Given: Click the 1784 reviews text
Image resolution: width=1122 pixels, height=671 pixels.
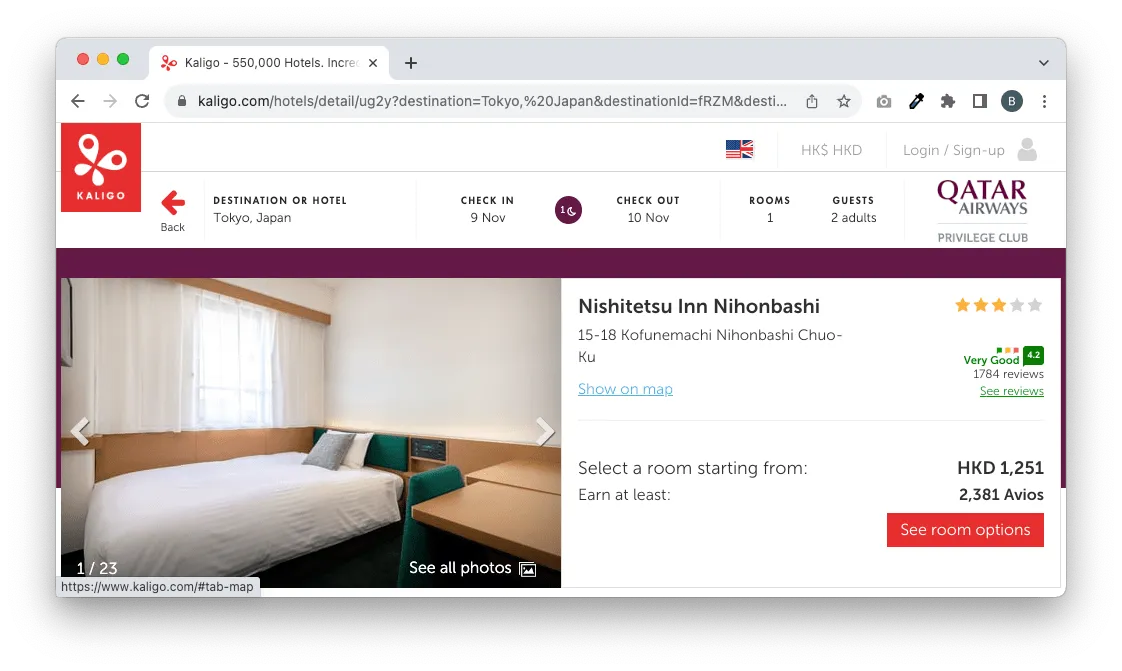Looking at the screenshot, I should [x=1008, y=374].
